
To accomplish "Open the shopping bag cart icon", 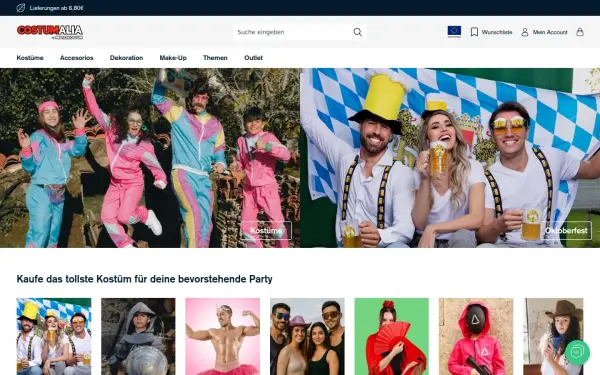I will 580,32.
